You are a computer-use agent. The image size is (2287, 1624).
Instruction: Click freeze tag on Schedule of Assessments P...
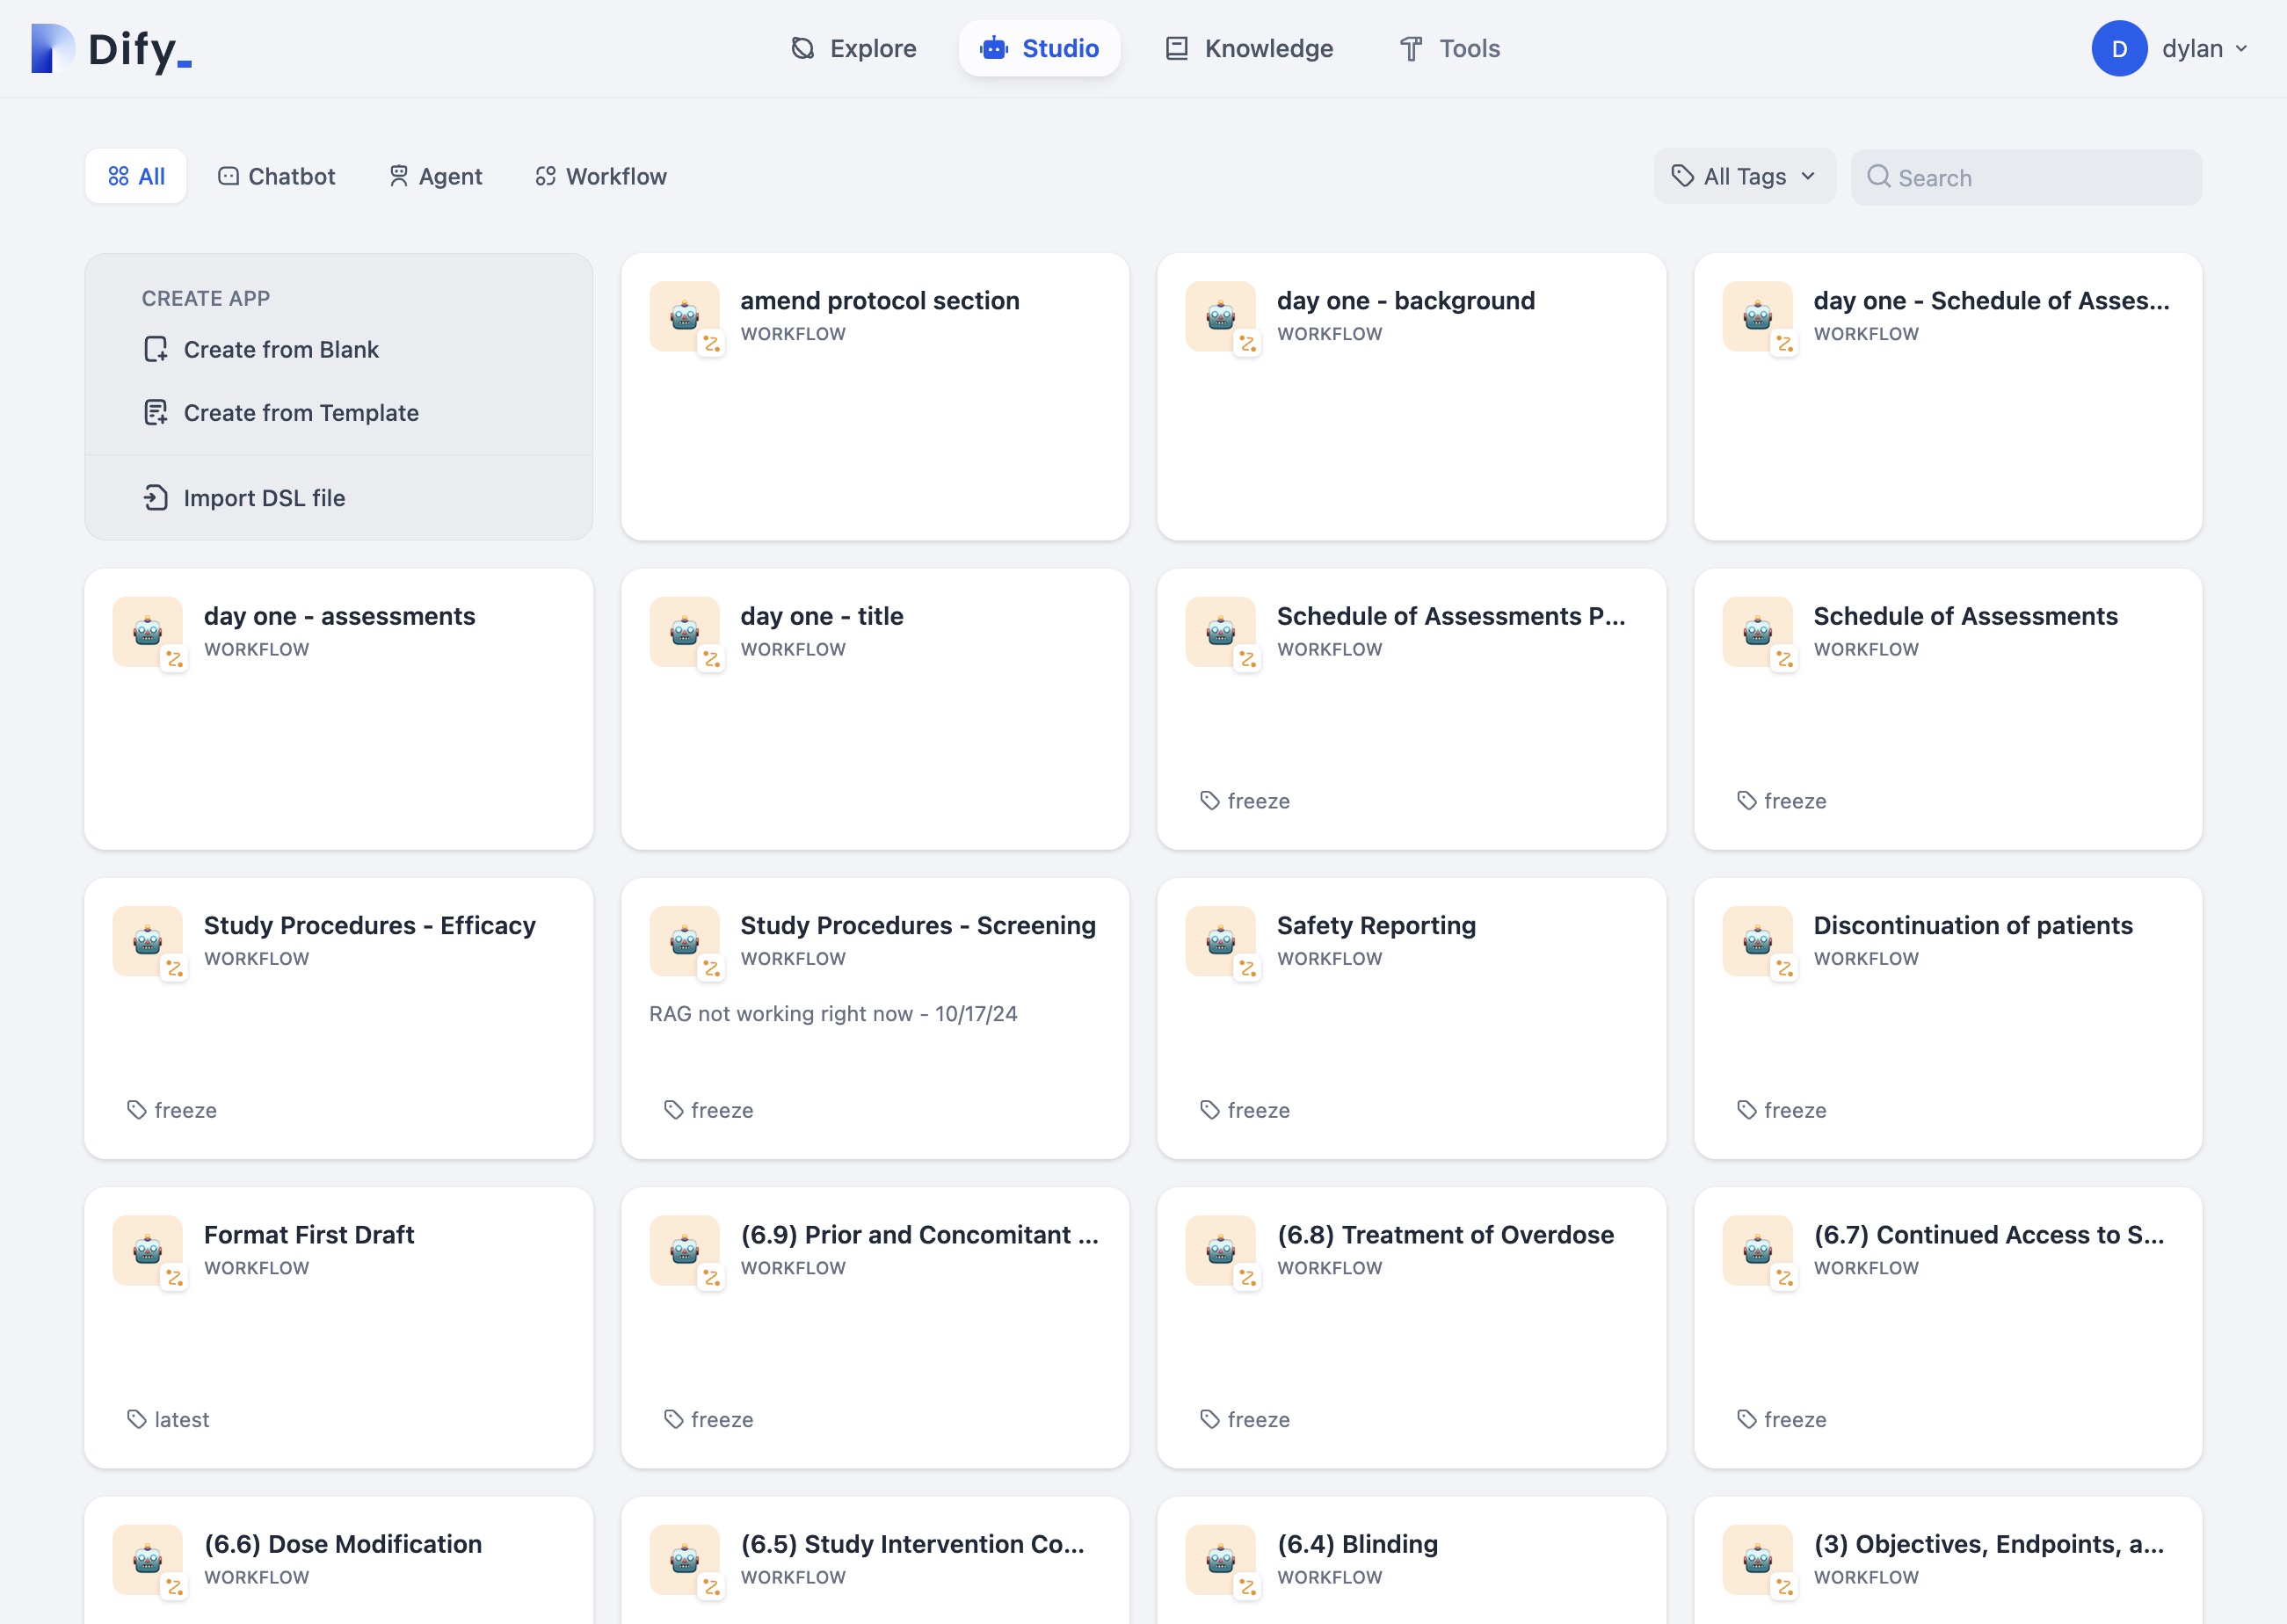click(x=1245, y=800)
